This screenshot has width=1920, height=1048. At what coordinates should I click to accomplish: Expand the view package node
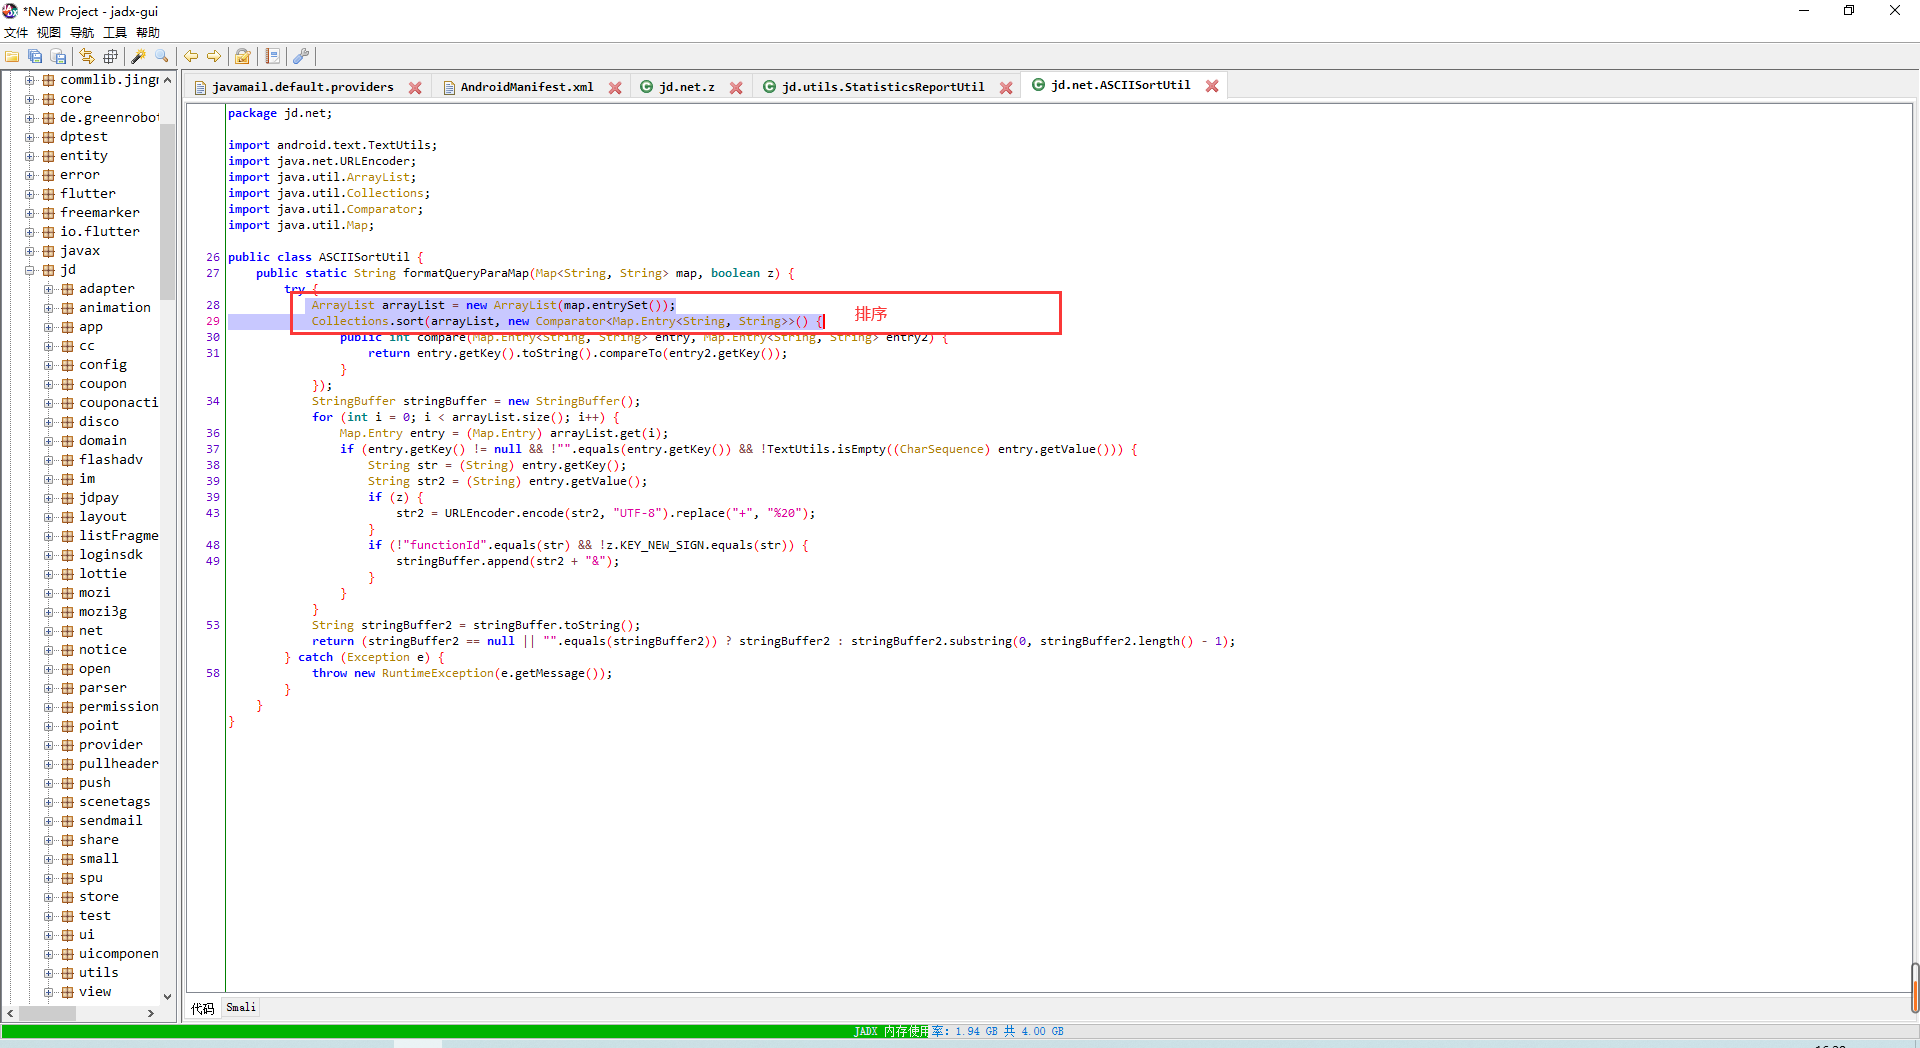[x=49, y=992]
